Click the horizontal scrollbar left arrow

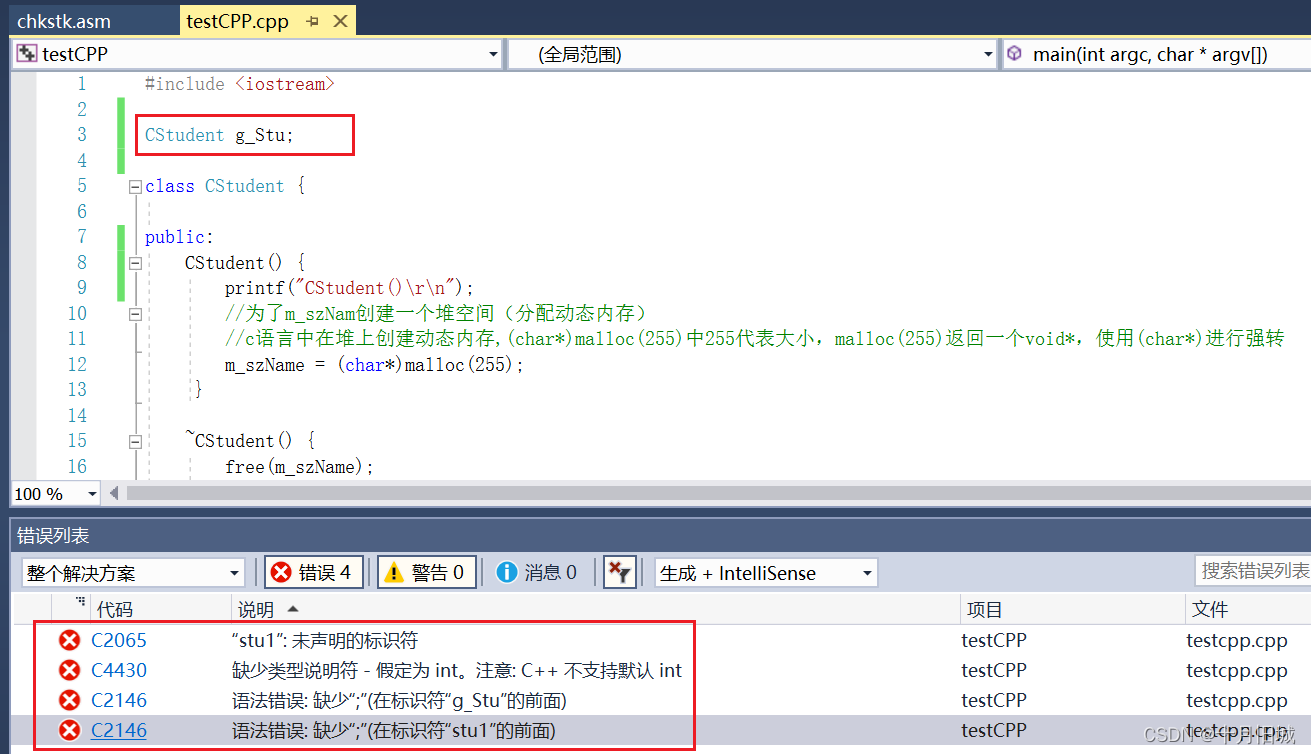[x=114, y=493]
